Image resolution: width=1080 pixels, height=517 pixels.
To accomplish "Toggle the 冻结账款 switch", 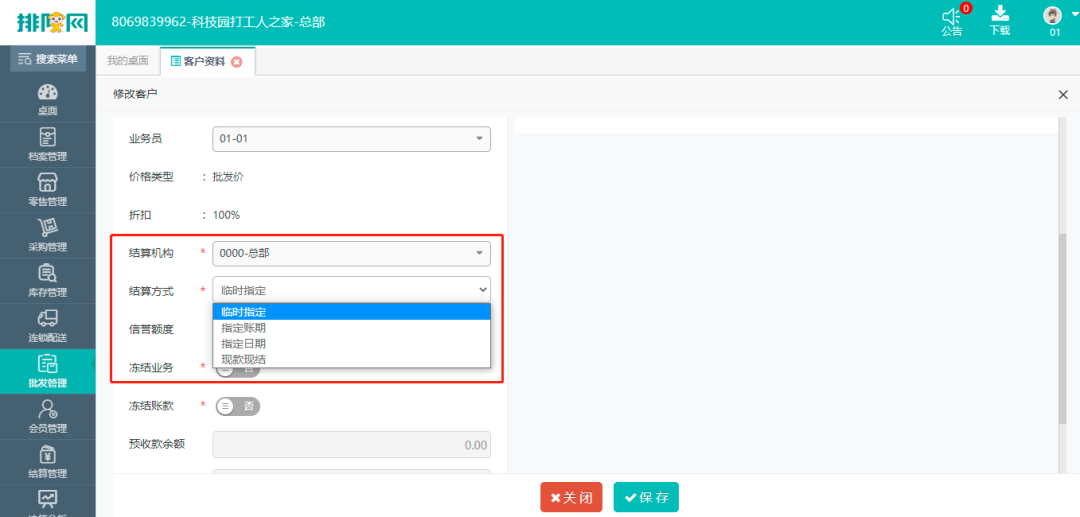I will [238, 406].
